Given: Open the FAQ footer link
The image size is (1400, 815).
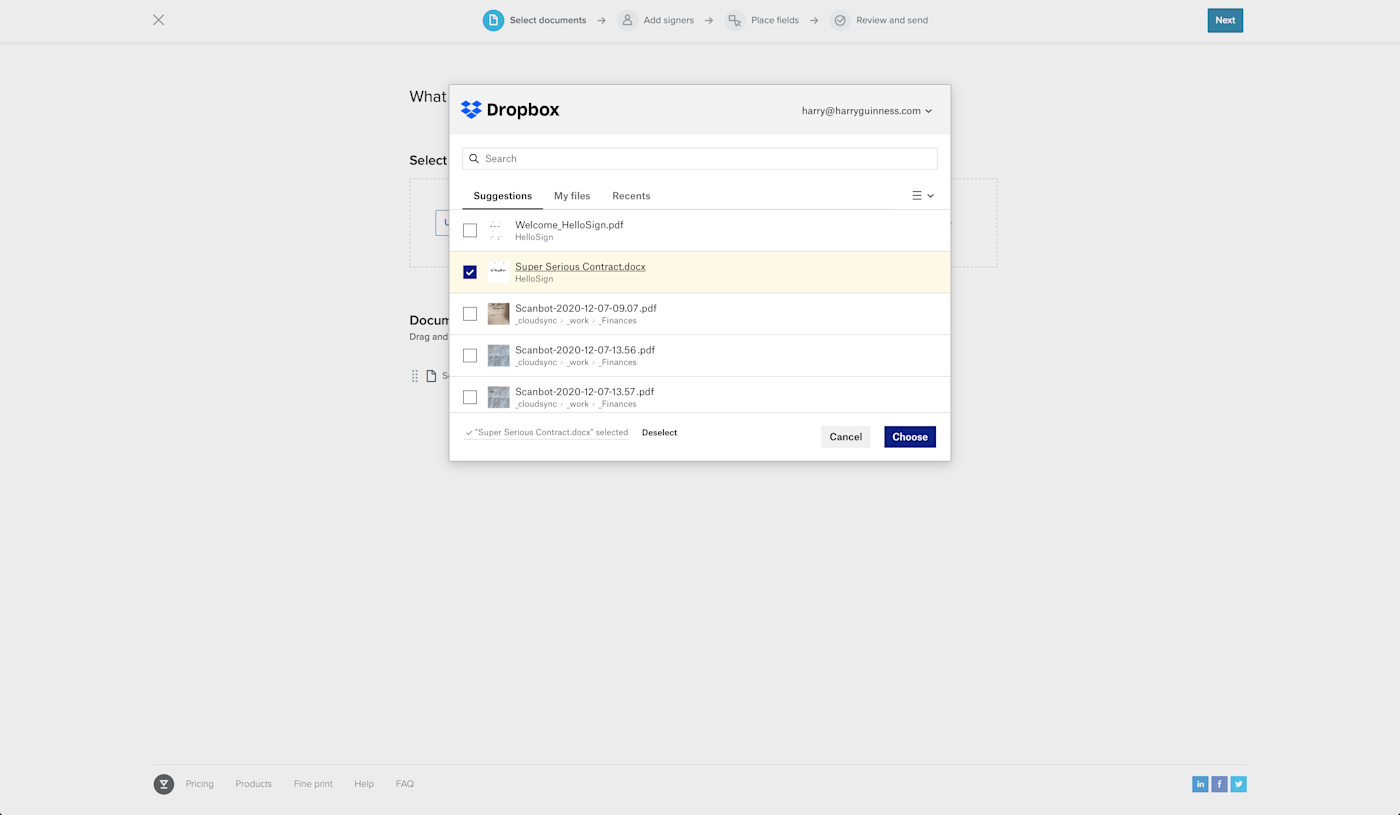Looking at the screenshot, I should (x=405, y=784).
